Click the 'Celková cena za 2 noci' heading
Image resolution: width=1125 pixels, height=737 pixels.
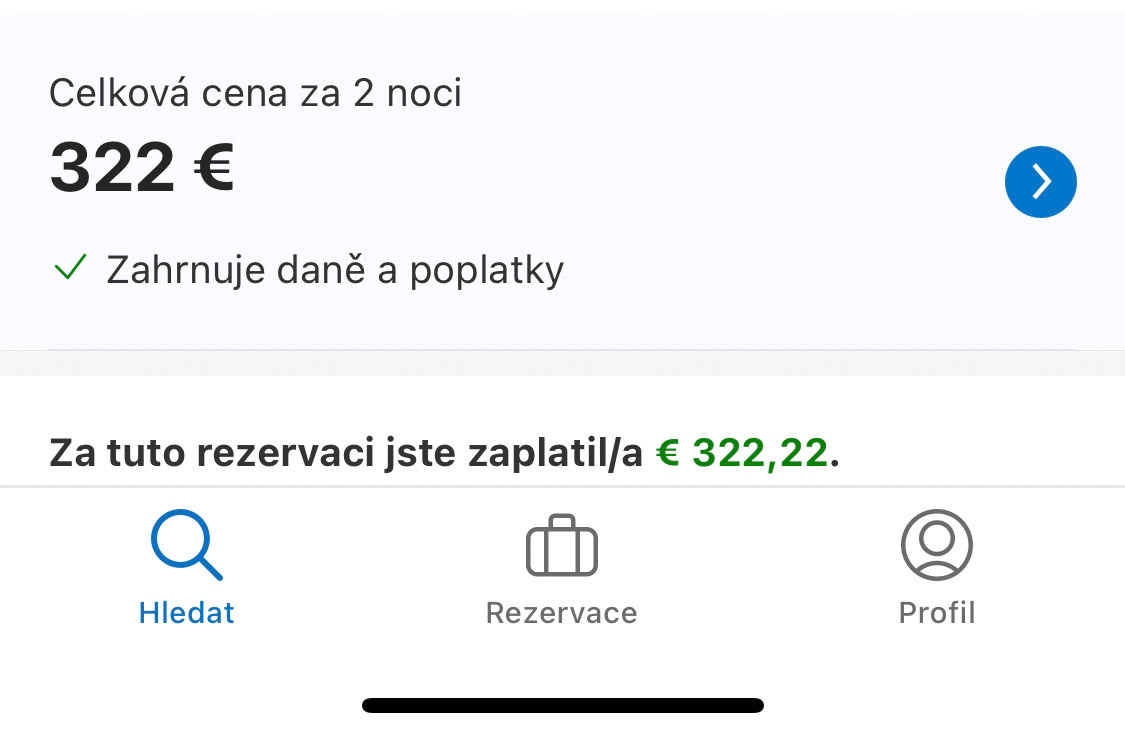click(x=255, y=94)
